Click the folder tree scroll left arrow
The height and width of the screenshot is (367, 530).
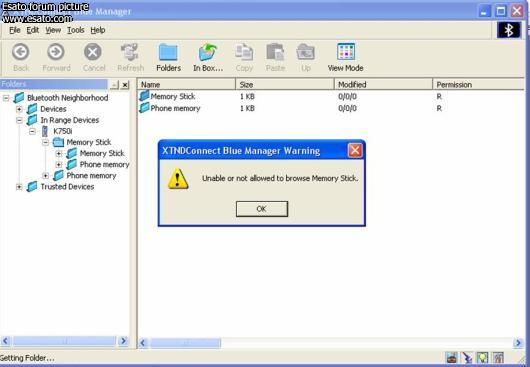pyautogui.click(x=6, y=341)
